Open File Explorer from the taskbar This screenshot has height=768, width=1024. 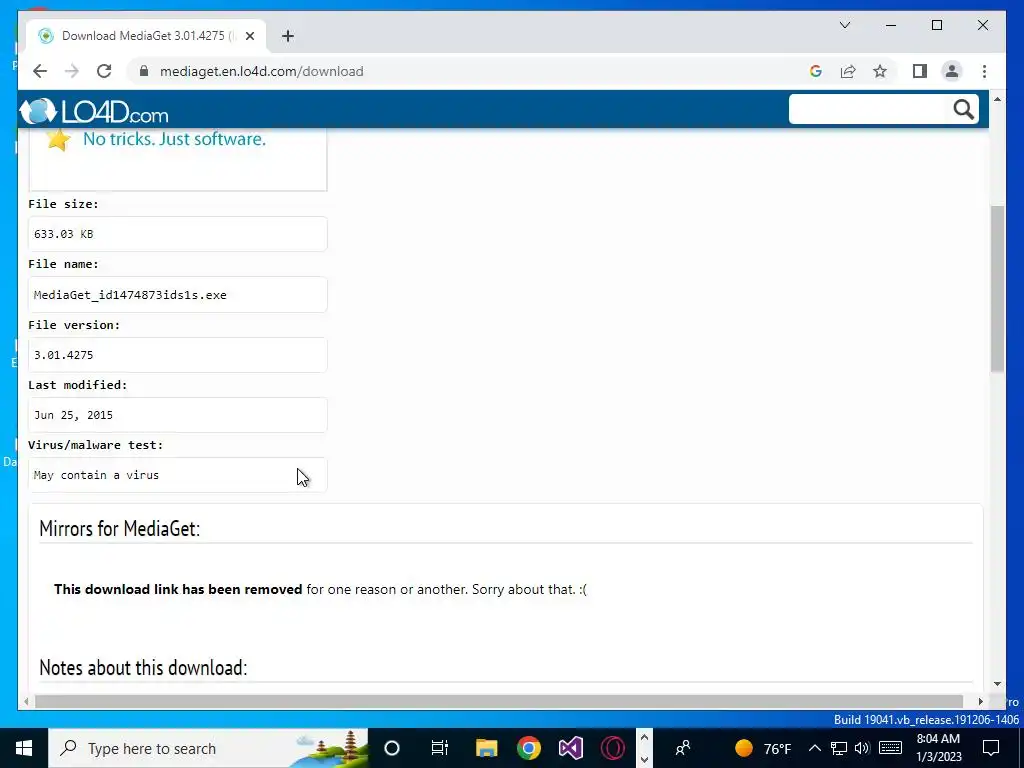pos(487,748)
